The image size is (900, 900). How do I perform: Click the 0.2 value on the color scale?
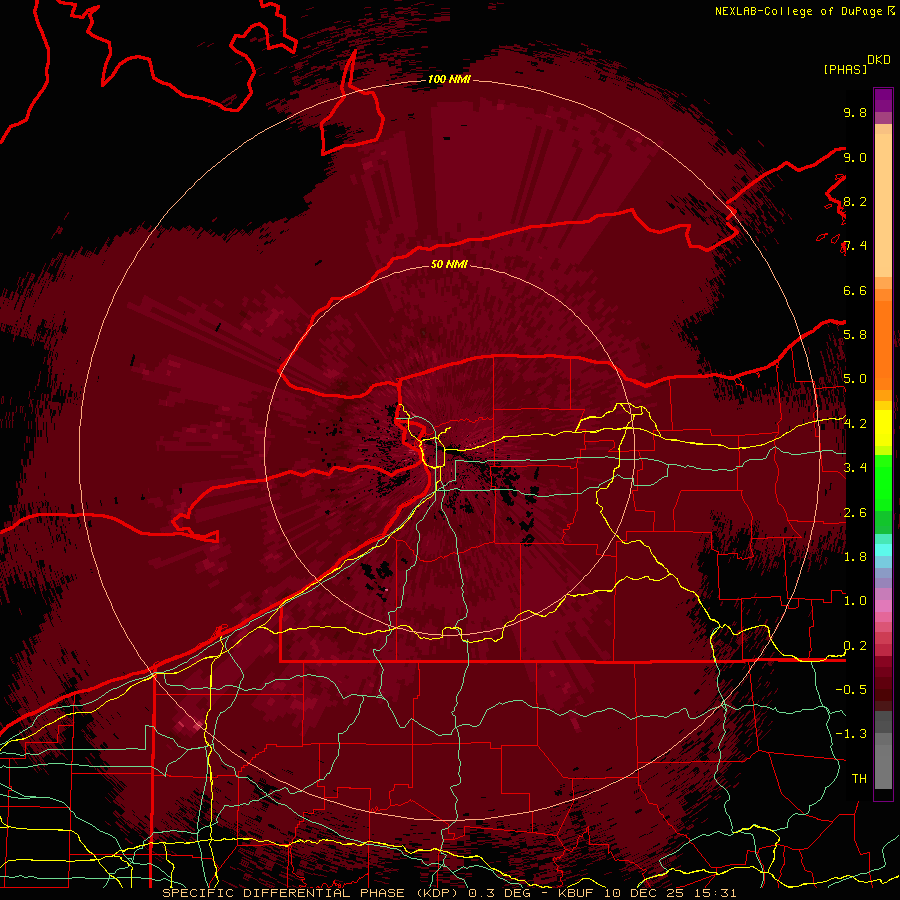click(855, 645)
